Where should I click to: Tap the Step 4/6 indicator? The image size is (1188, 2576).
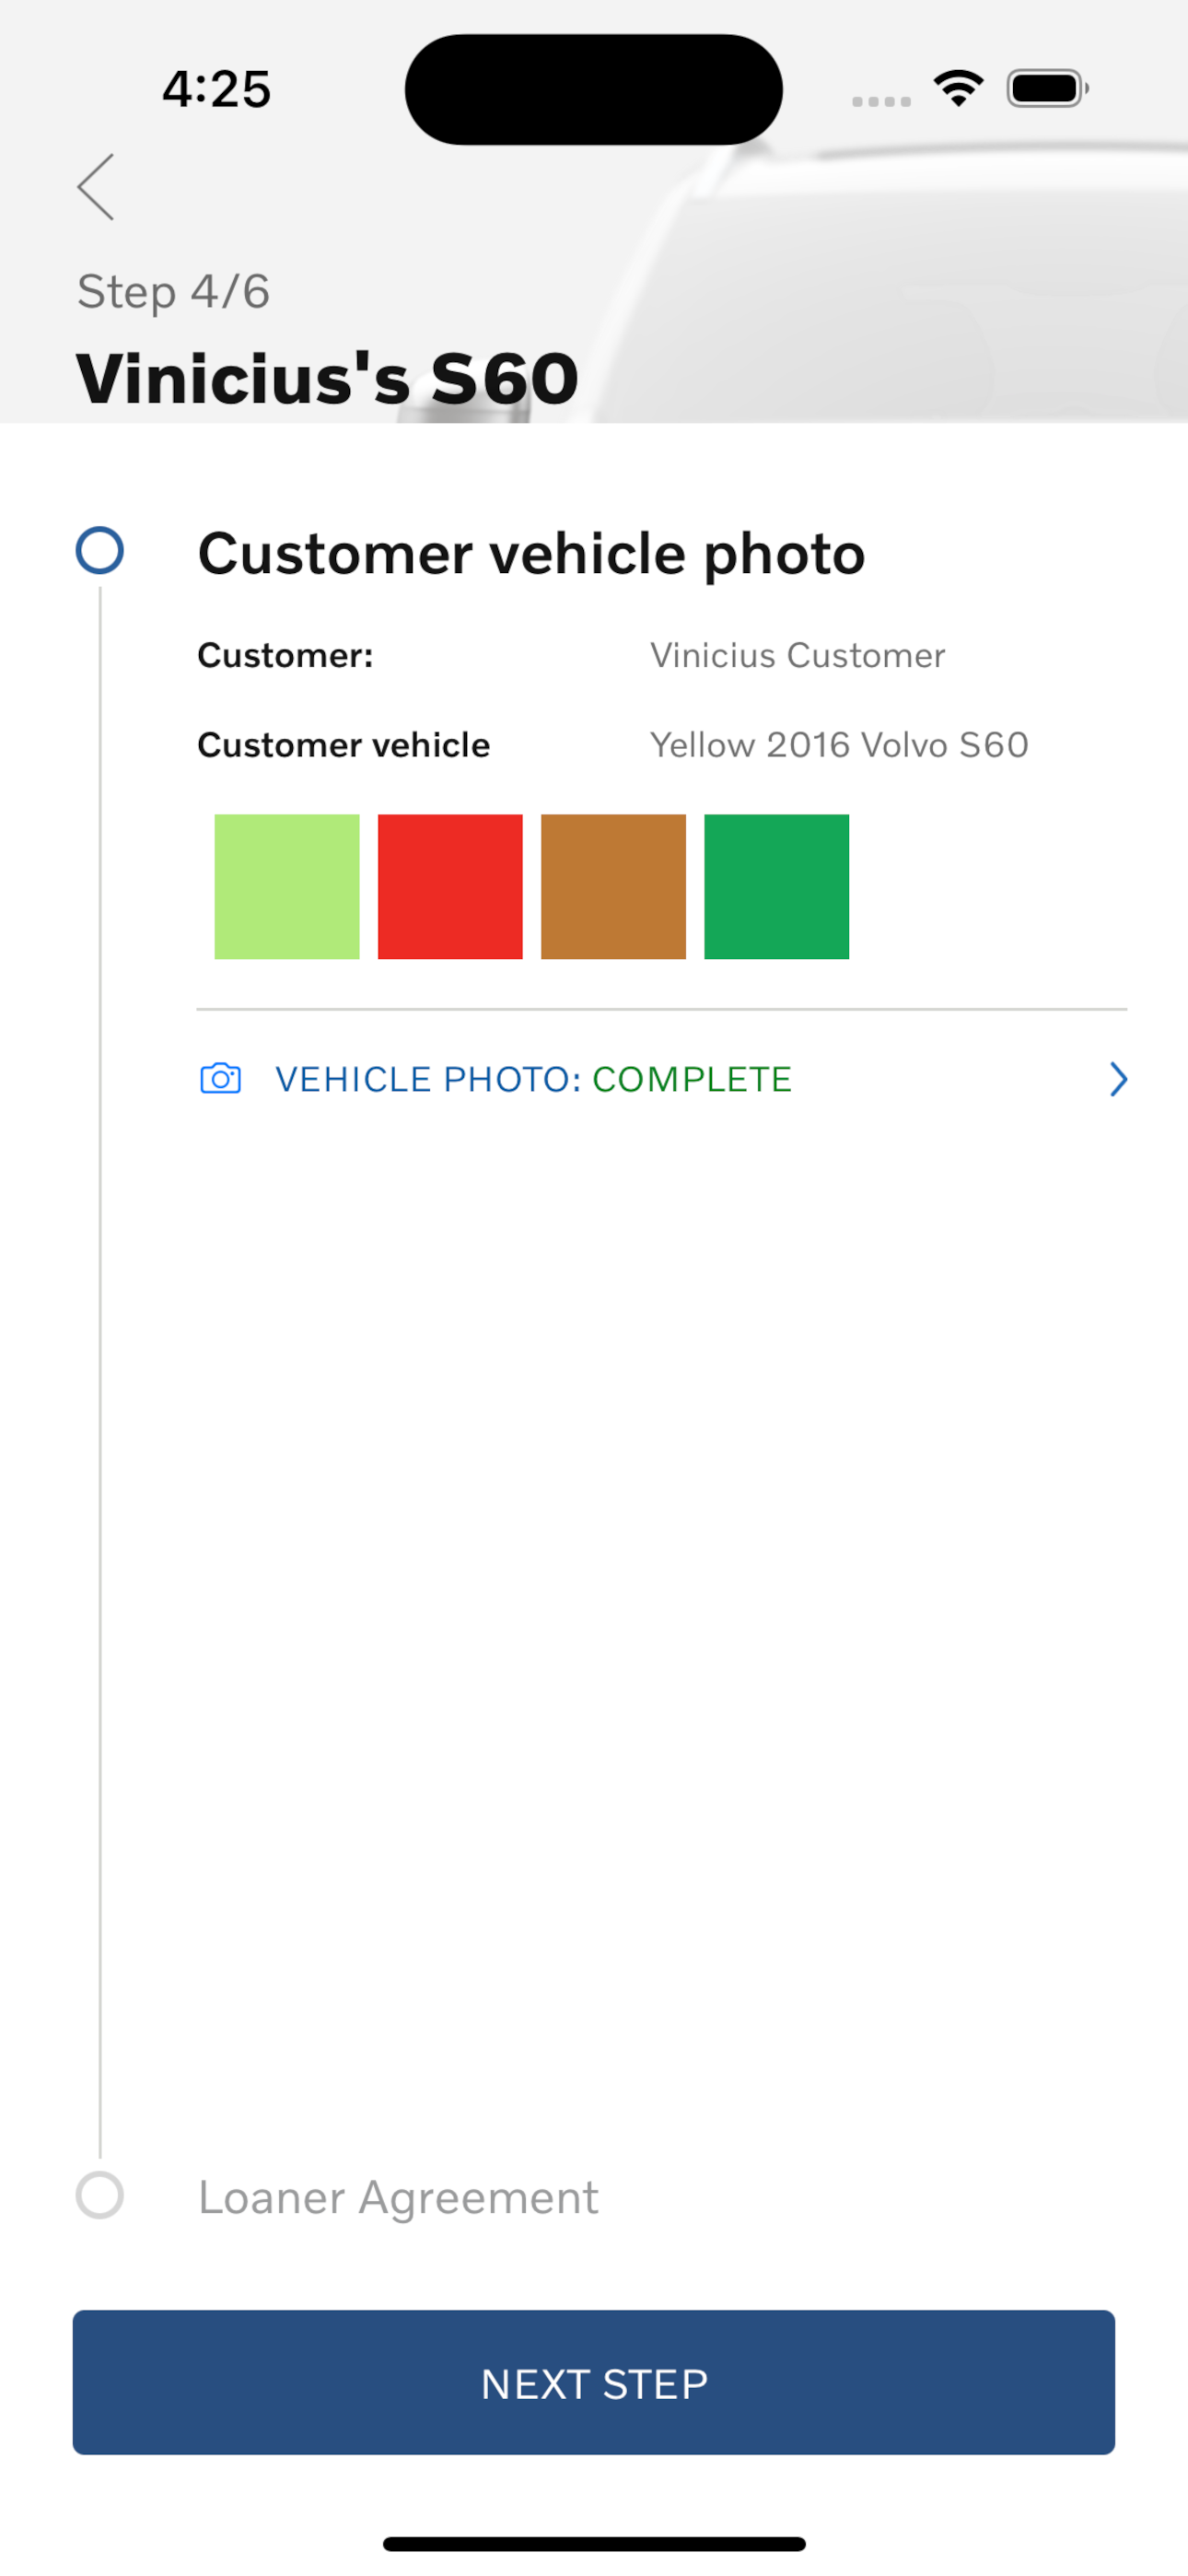174,292
